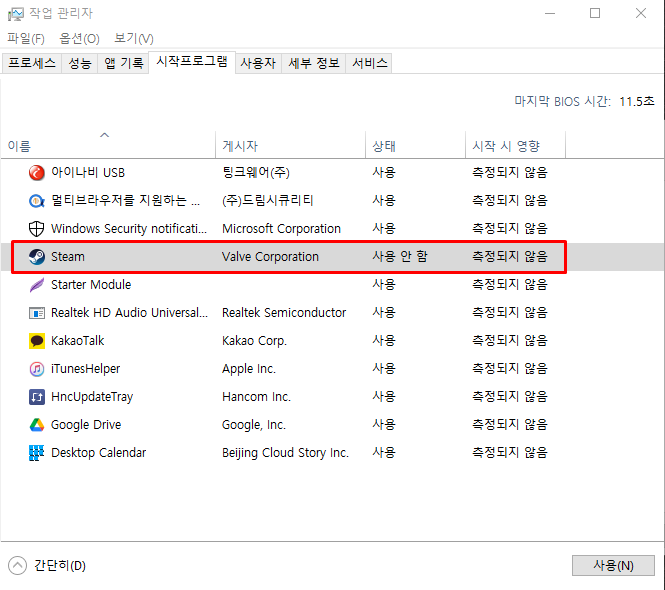Screen dimensions: 665x590
Task: Sort by the 시작 시 영향 column header
Action: click(515, 146)
